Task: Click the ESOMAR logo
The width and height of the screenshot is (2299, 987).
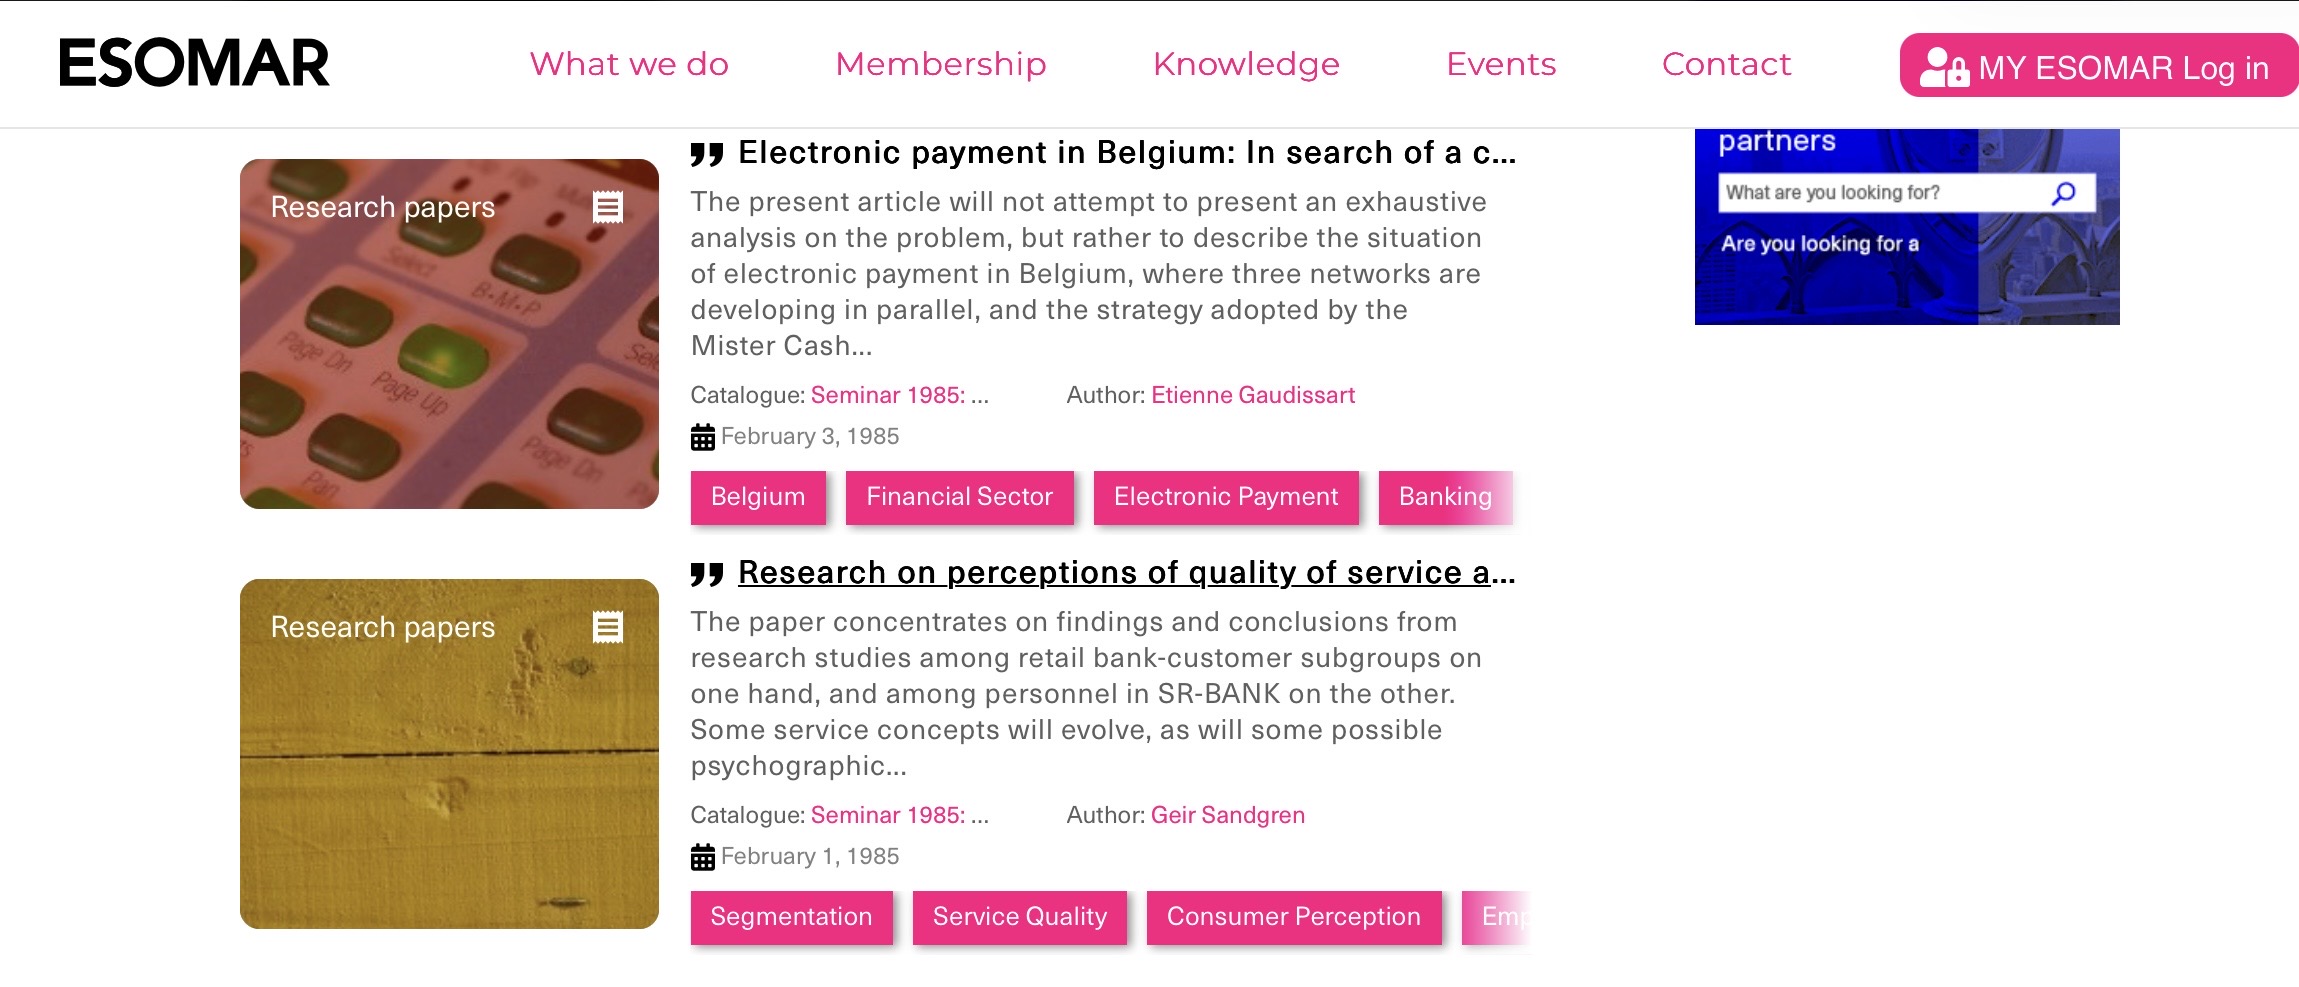Action: point(194,63)
